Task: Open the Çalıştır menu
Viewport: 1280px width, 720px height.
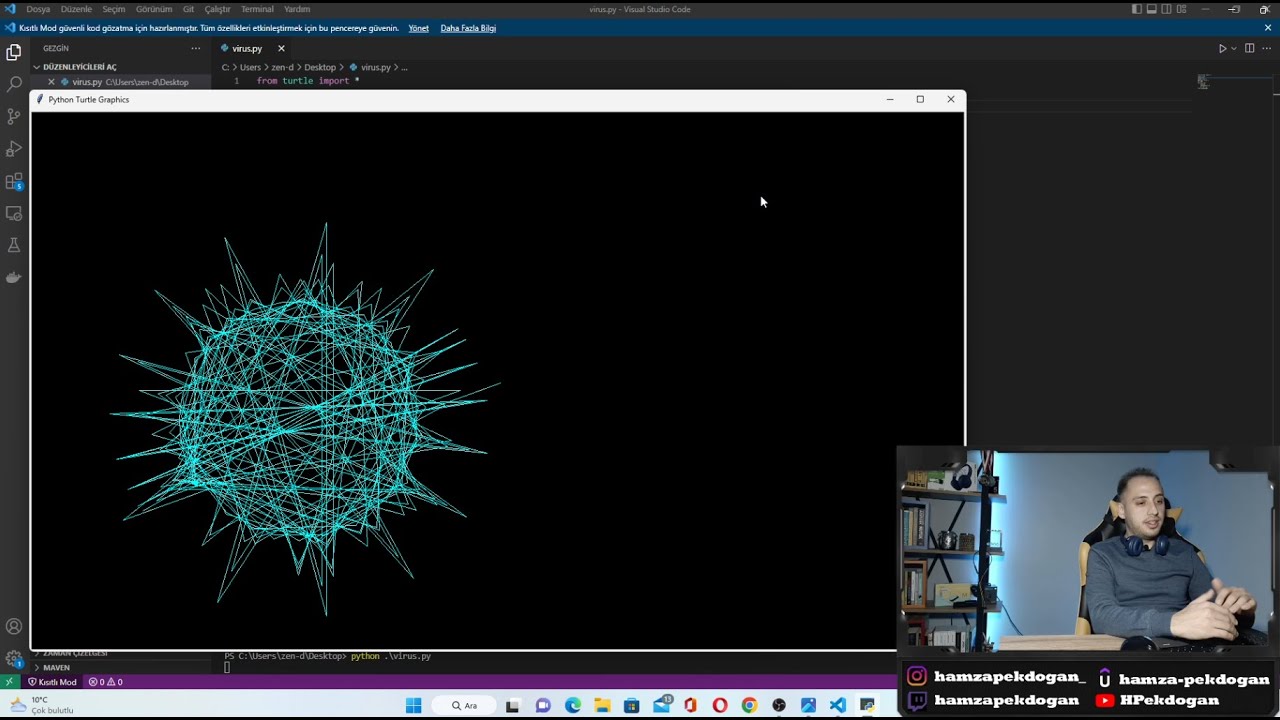Action: pyautogui.click(x=217, y=9)
